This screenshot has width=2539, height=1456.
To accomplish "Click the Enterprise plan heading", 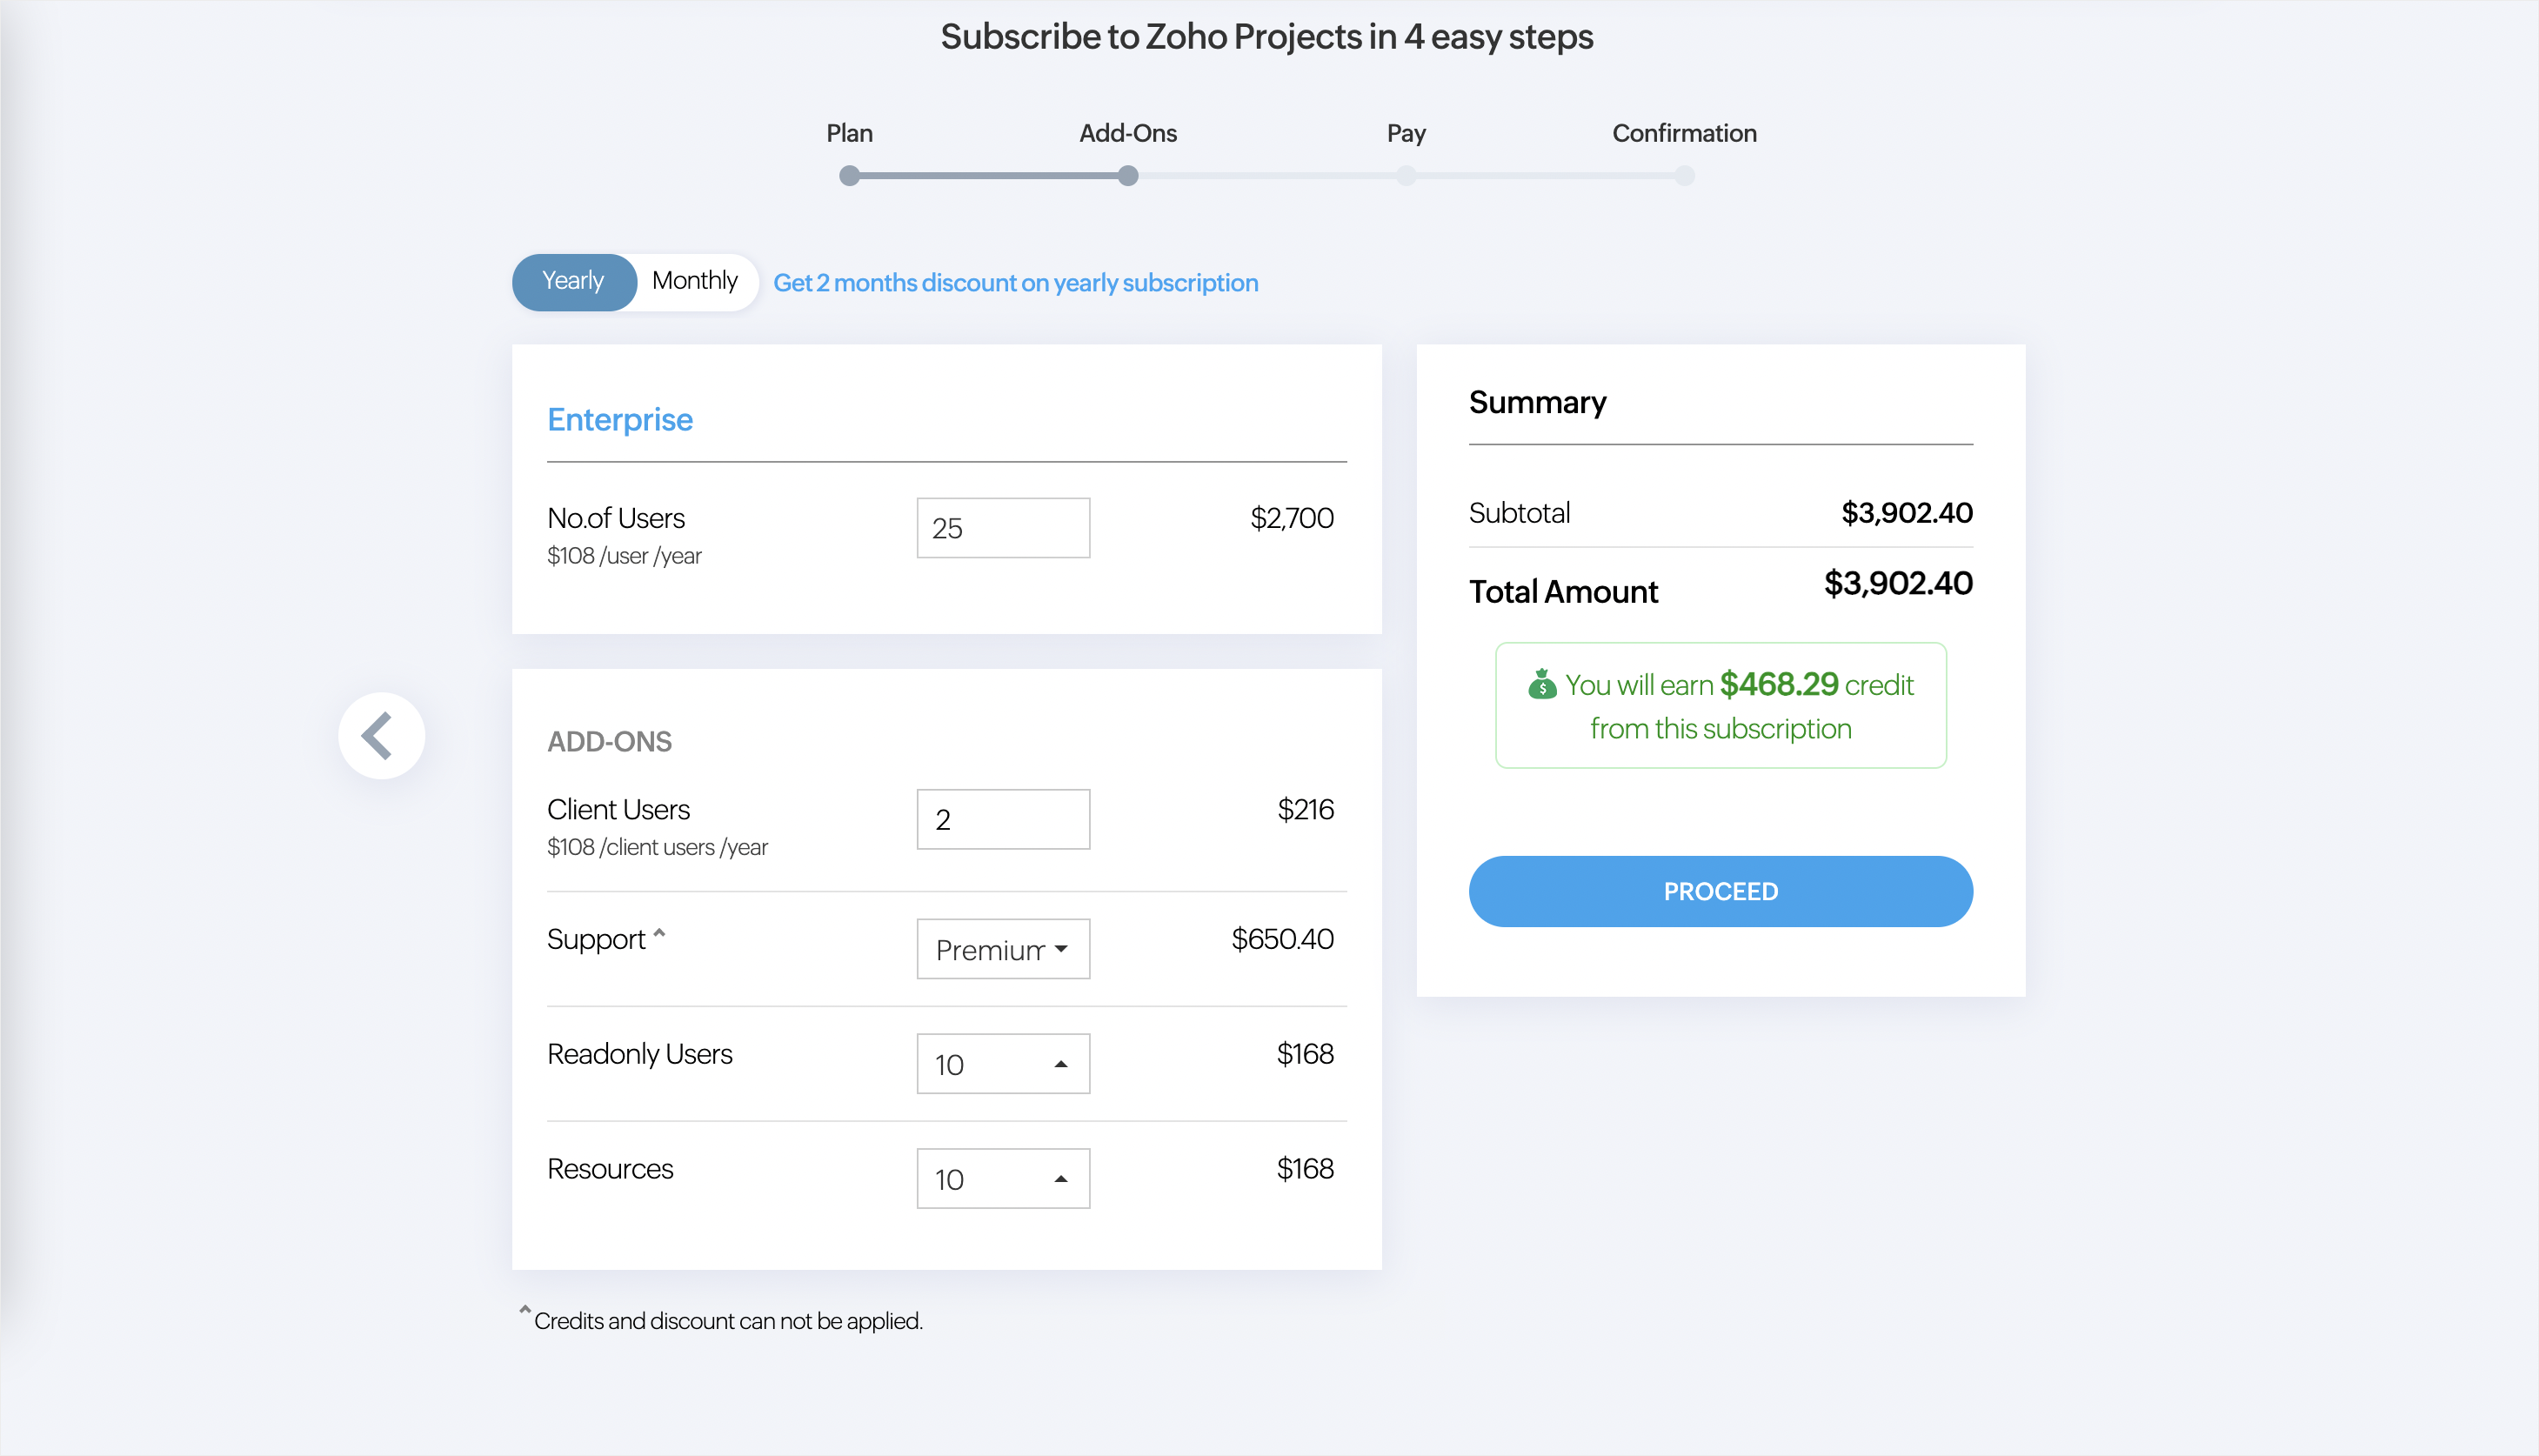I will (620, 420).
